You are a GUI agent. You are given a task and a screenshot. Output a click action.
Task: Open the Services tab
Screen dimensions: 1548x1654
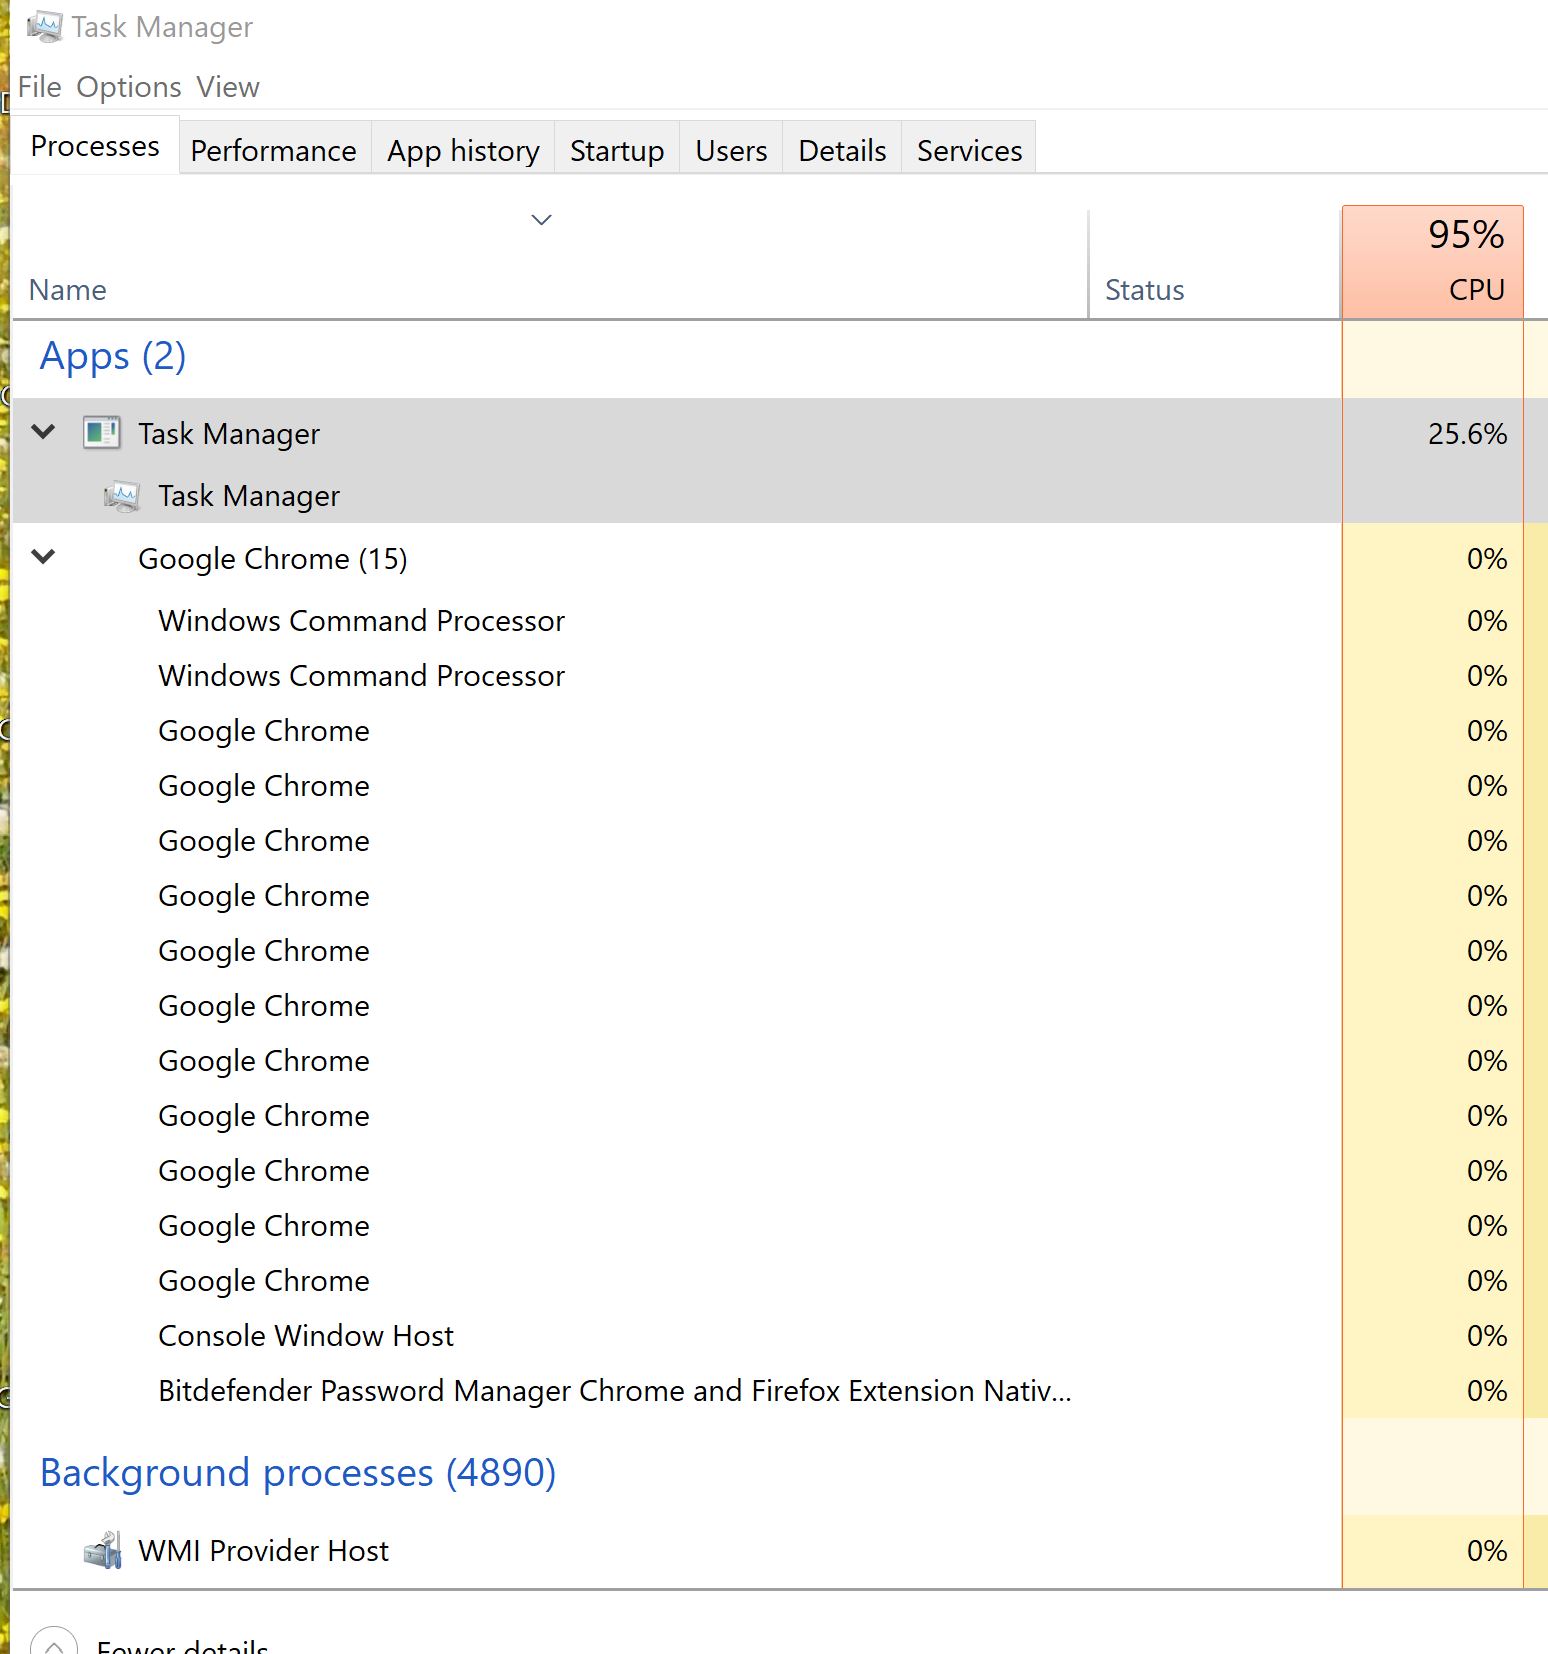click(970, 150)
